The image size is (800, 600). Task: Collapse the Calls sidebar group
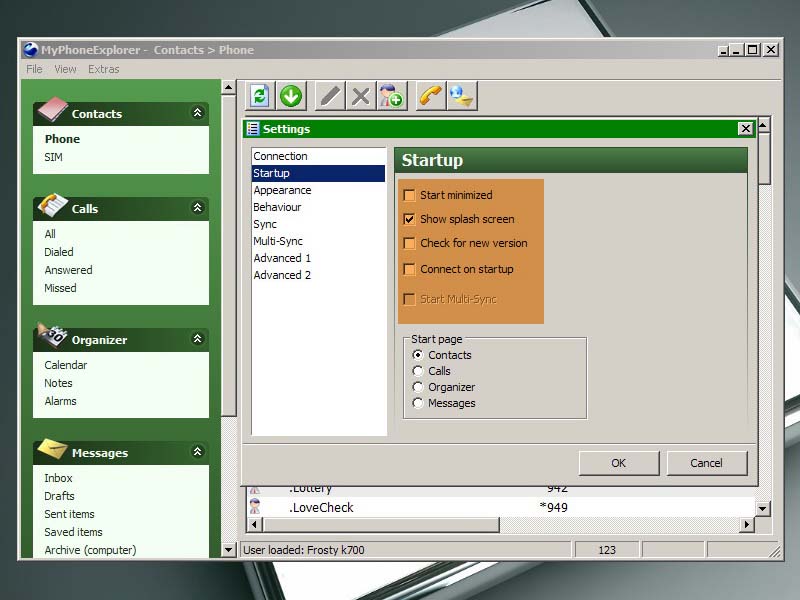tap(197, 208)
